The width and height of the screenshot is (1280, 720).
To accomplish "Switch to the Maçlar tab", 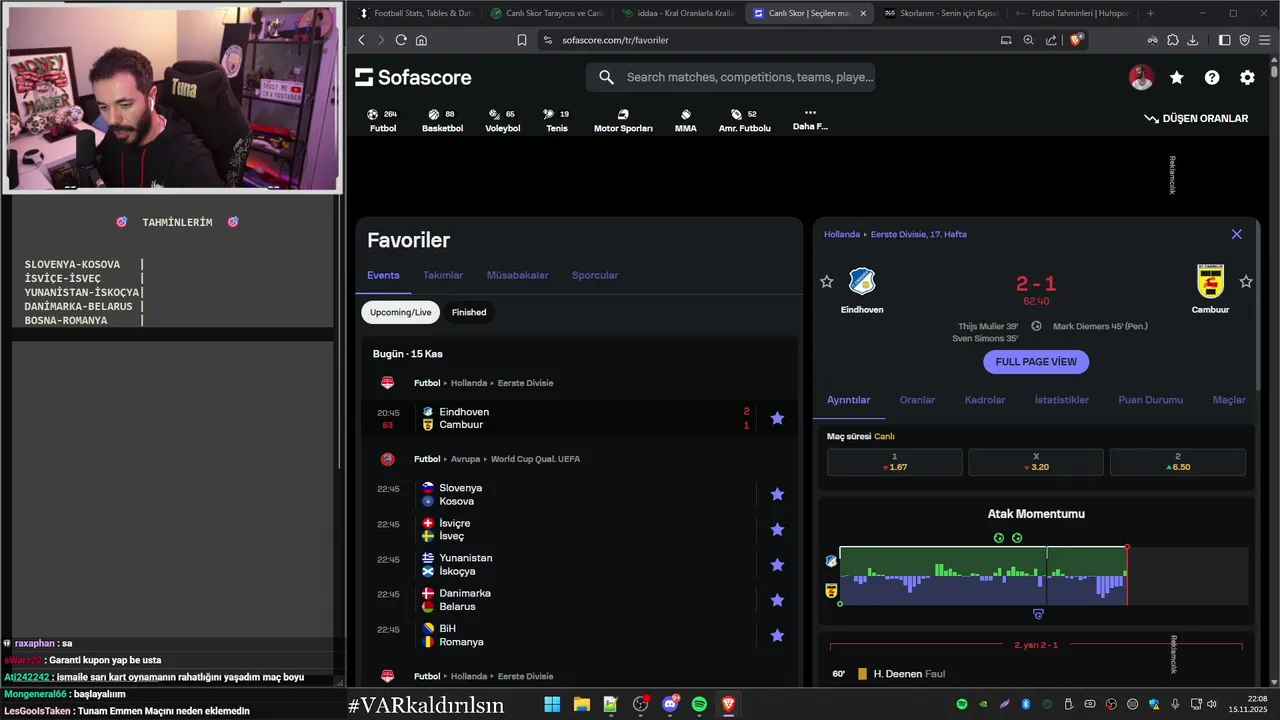I will [x=1229, y=400].
